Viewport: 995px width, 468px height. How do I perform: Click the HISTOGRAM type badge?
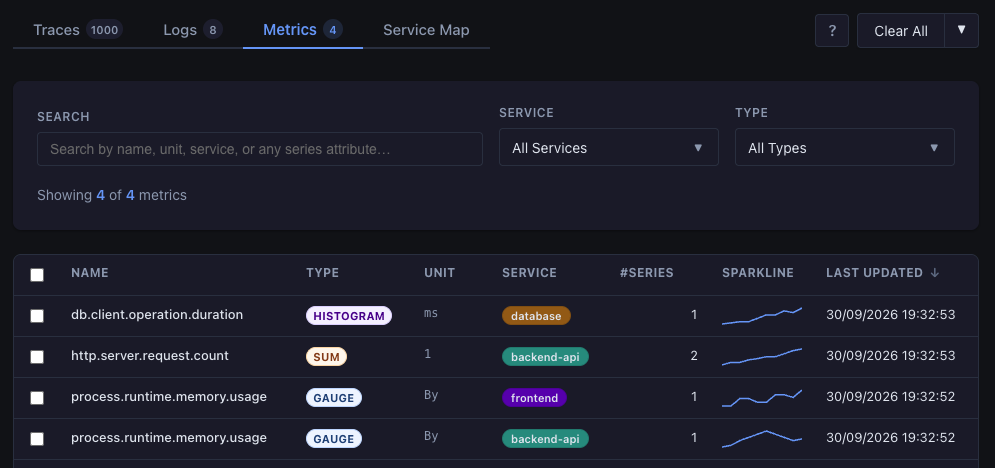tap(348, 316)
